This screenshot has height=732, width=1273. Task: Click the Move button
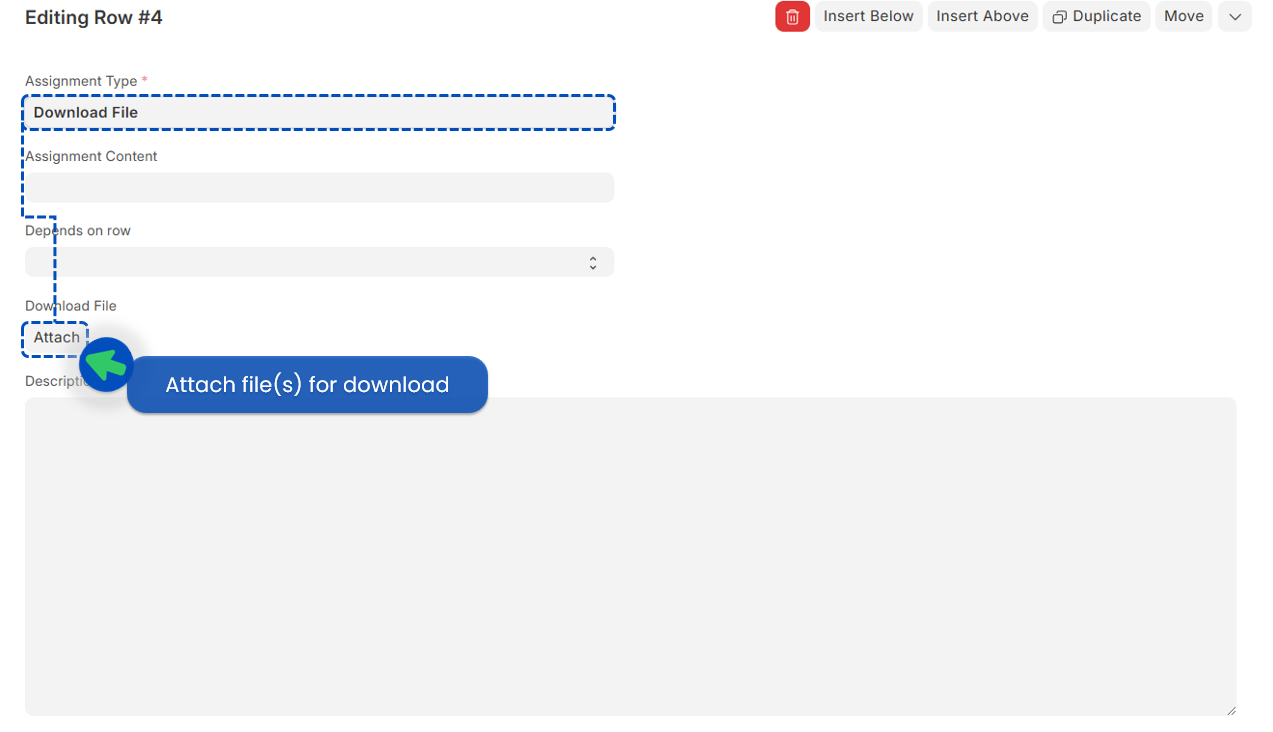coord(1183,16)
